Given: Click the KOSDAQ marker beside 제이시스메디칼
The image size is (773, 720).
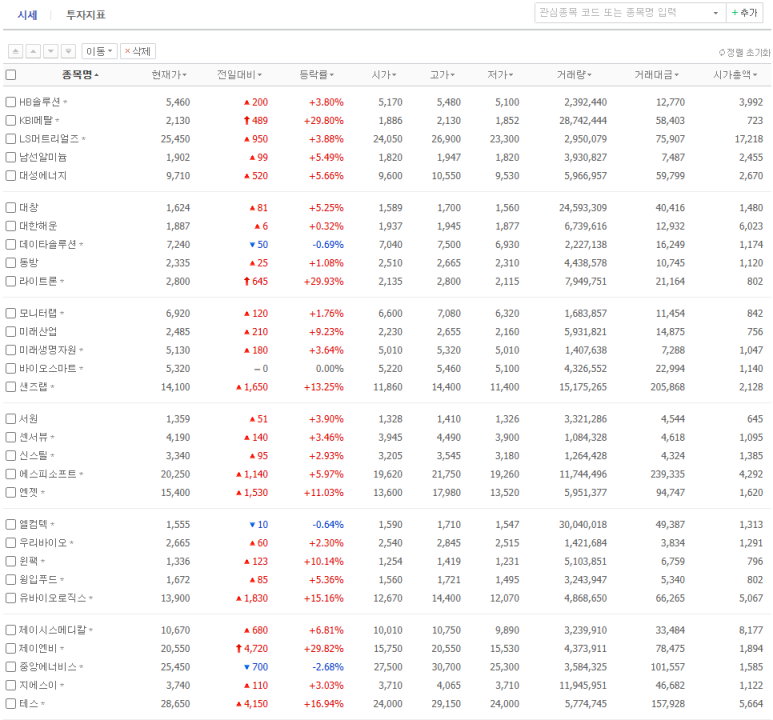Looking at the screenshot, I should pyautogui.click(x=91, y=630).
